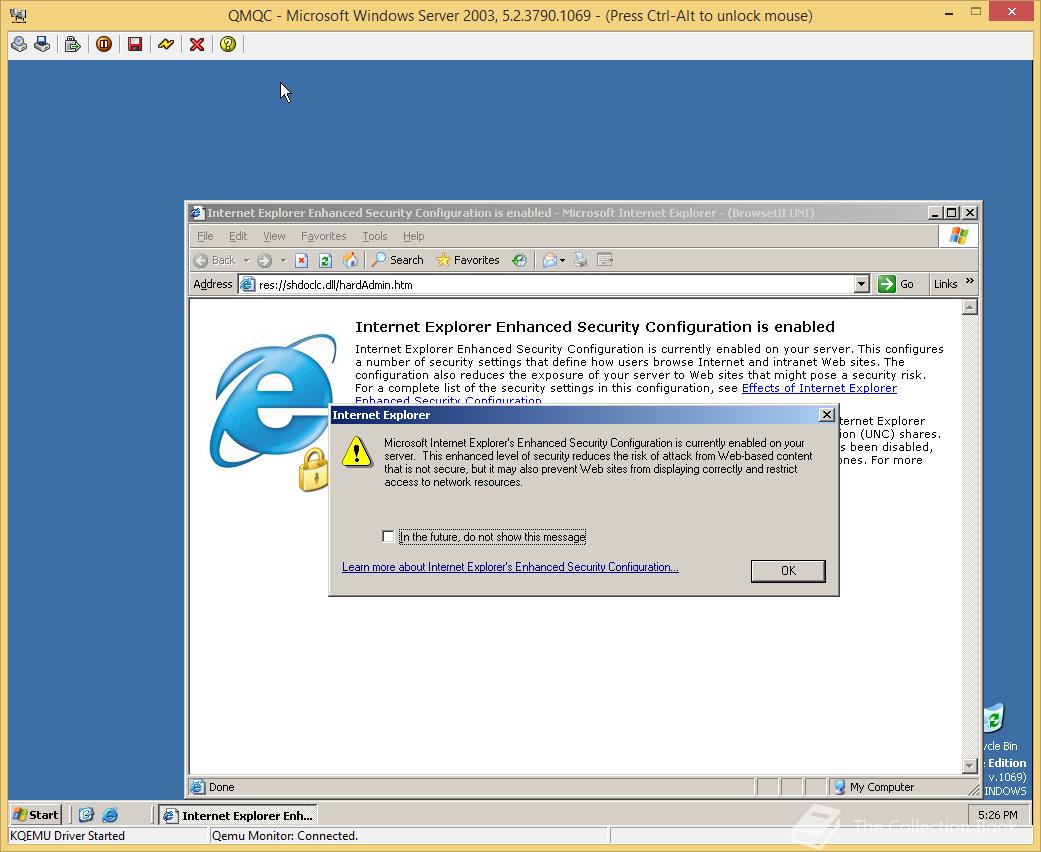The image size is (1041, 852).
Task: Click the Stop icon in IE toolbar
Action: 301,260
